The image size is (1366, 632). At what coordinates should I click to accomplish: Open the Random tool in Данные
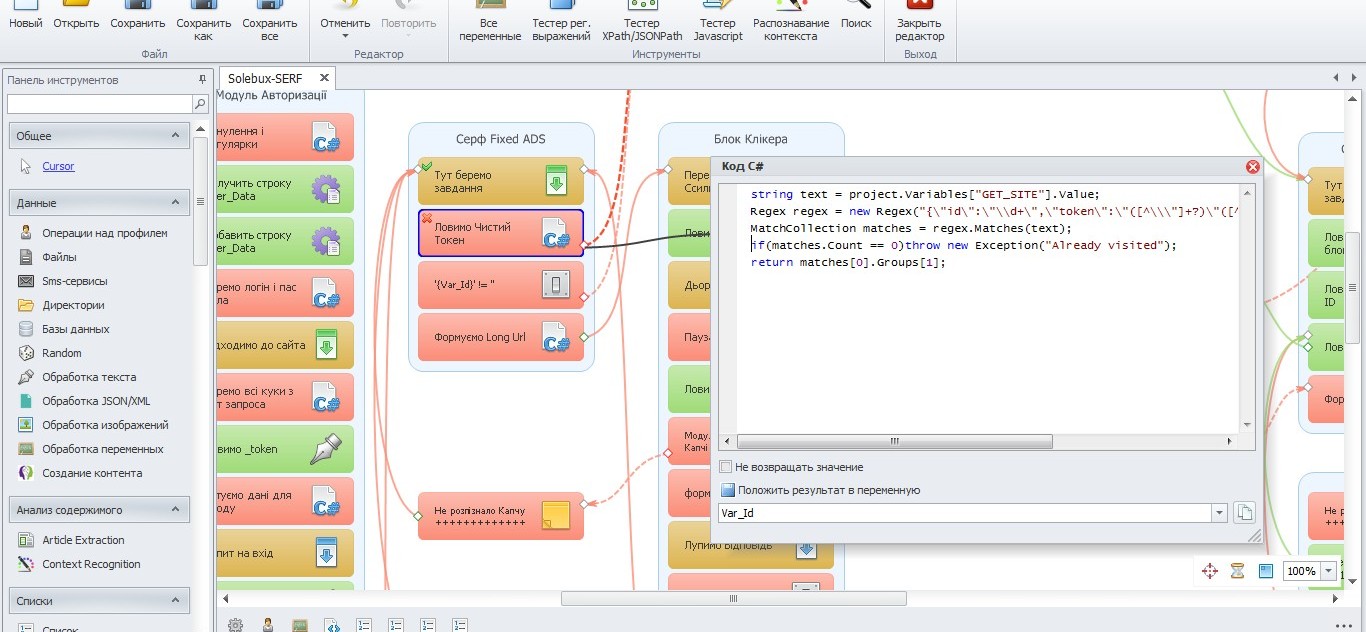point(62,353)
